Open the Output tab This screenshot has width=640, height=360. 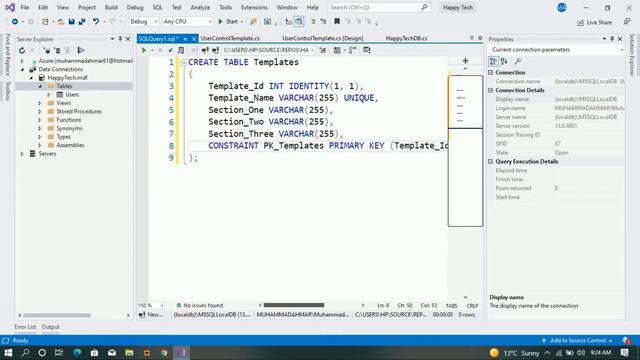[51, 327]
